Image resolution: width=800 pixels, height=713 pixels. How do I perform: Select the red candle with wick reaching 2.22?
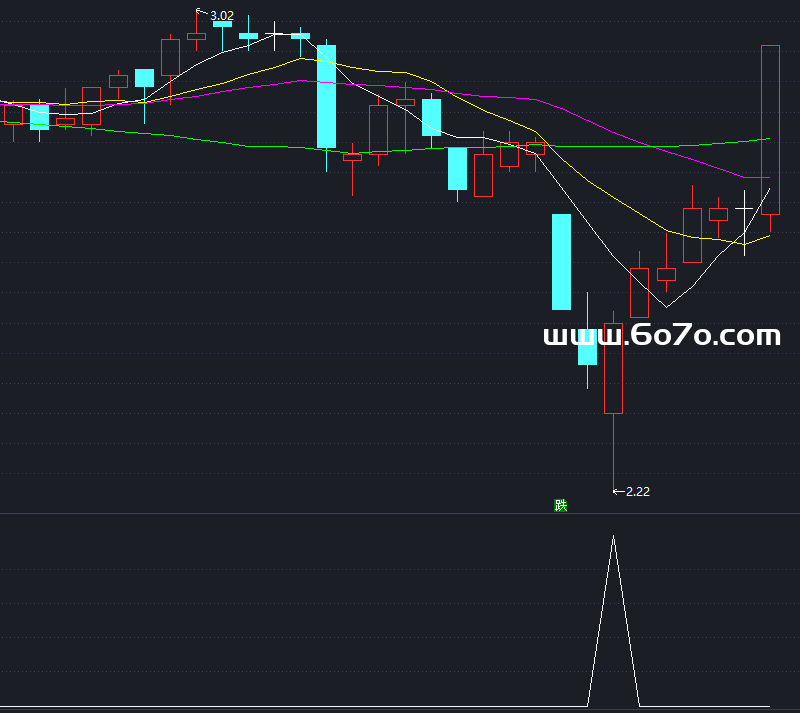613,368
